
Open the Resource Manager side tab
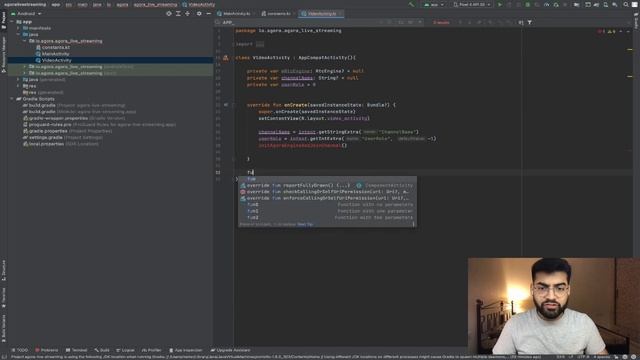pos(4,54)
